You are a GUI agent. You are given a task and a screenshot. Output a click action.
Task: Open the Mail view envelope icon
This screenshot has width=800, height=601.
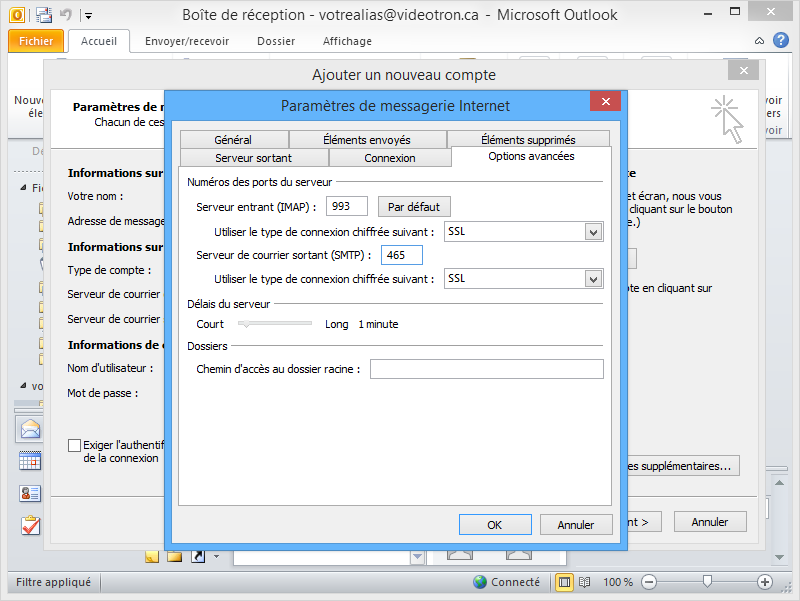point(30,430)
